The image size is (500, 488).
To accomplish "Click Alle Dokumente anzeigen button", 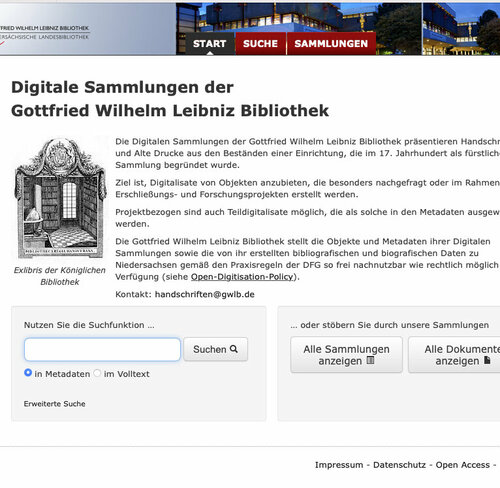I will (454, 355).
